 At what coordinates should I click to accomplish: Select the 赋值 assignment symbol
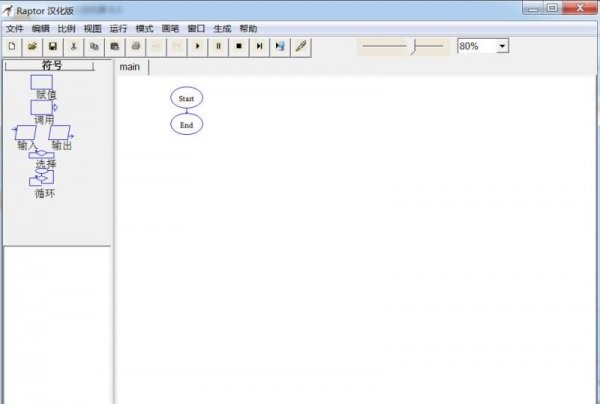(x=42, y=82)
